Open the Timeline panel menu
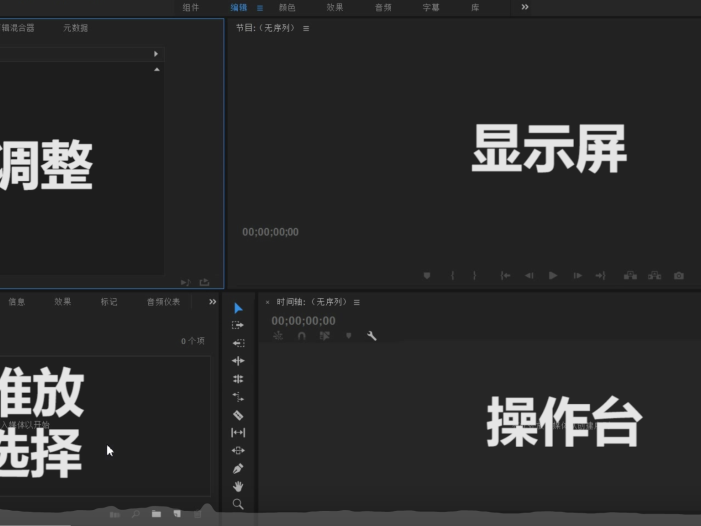701x526 pixels. [x=357, y=303]
